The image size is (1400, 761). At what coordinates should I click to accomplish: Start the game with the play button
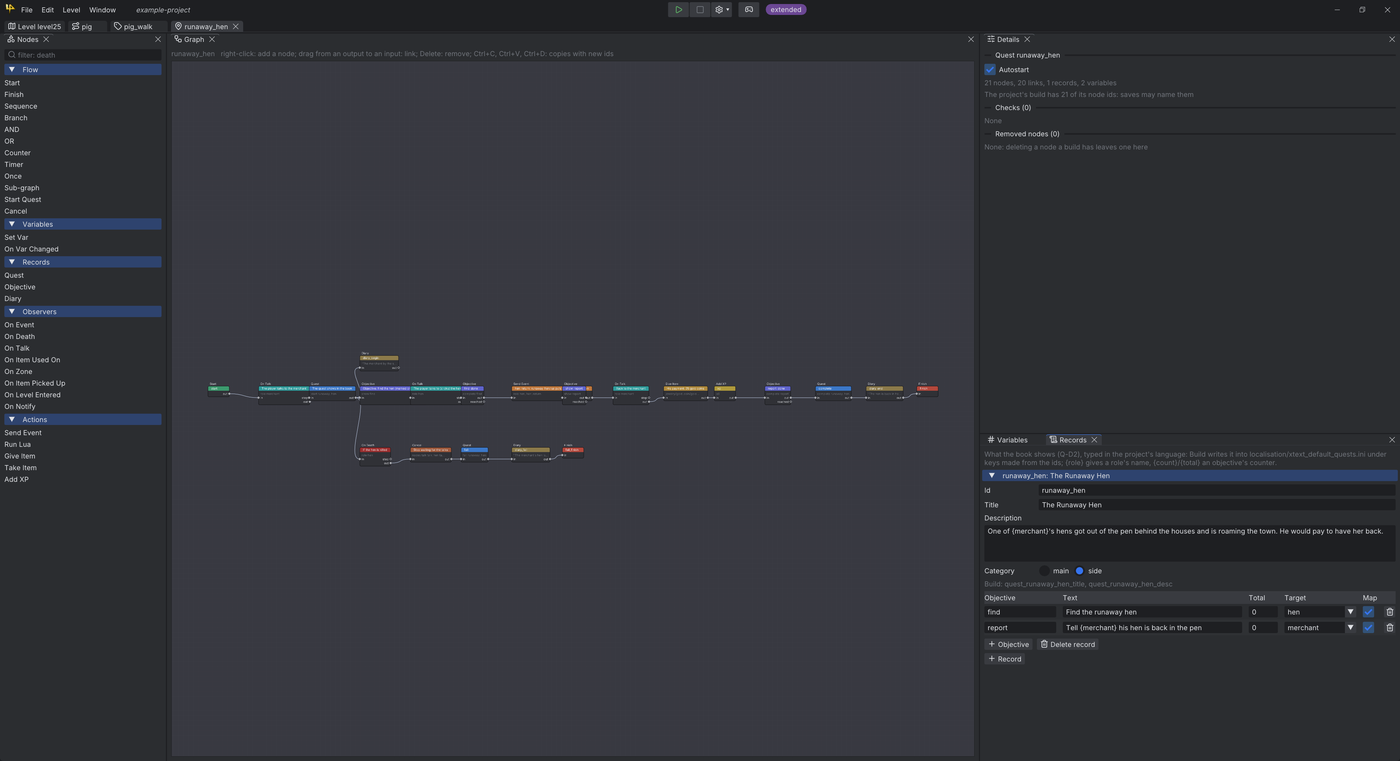(x=678, y=10)
